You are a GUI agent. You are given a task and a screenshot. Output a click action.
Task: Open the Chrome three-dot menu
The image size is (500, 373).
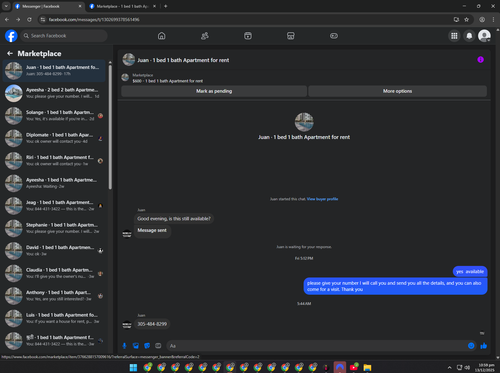click(x=493, y=20)
